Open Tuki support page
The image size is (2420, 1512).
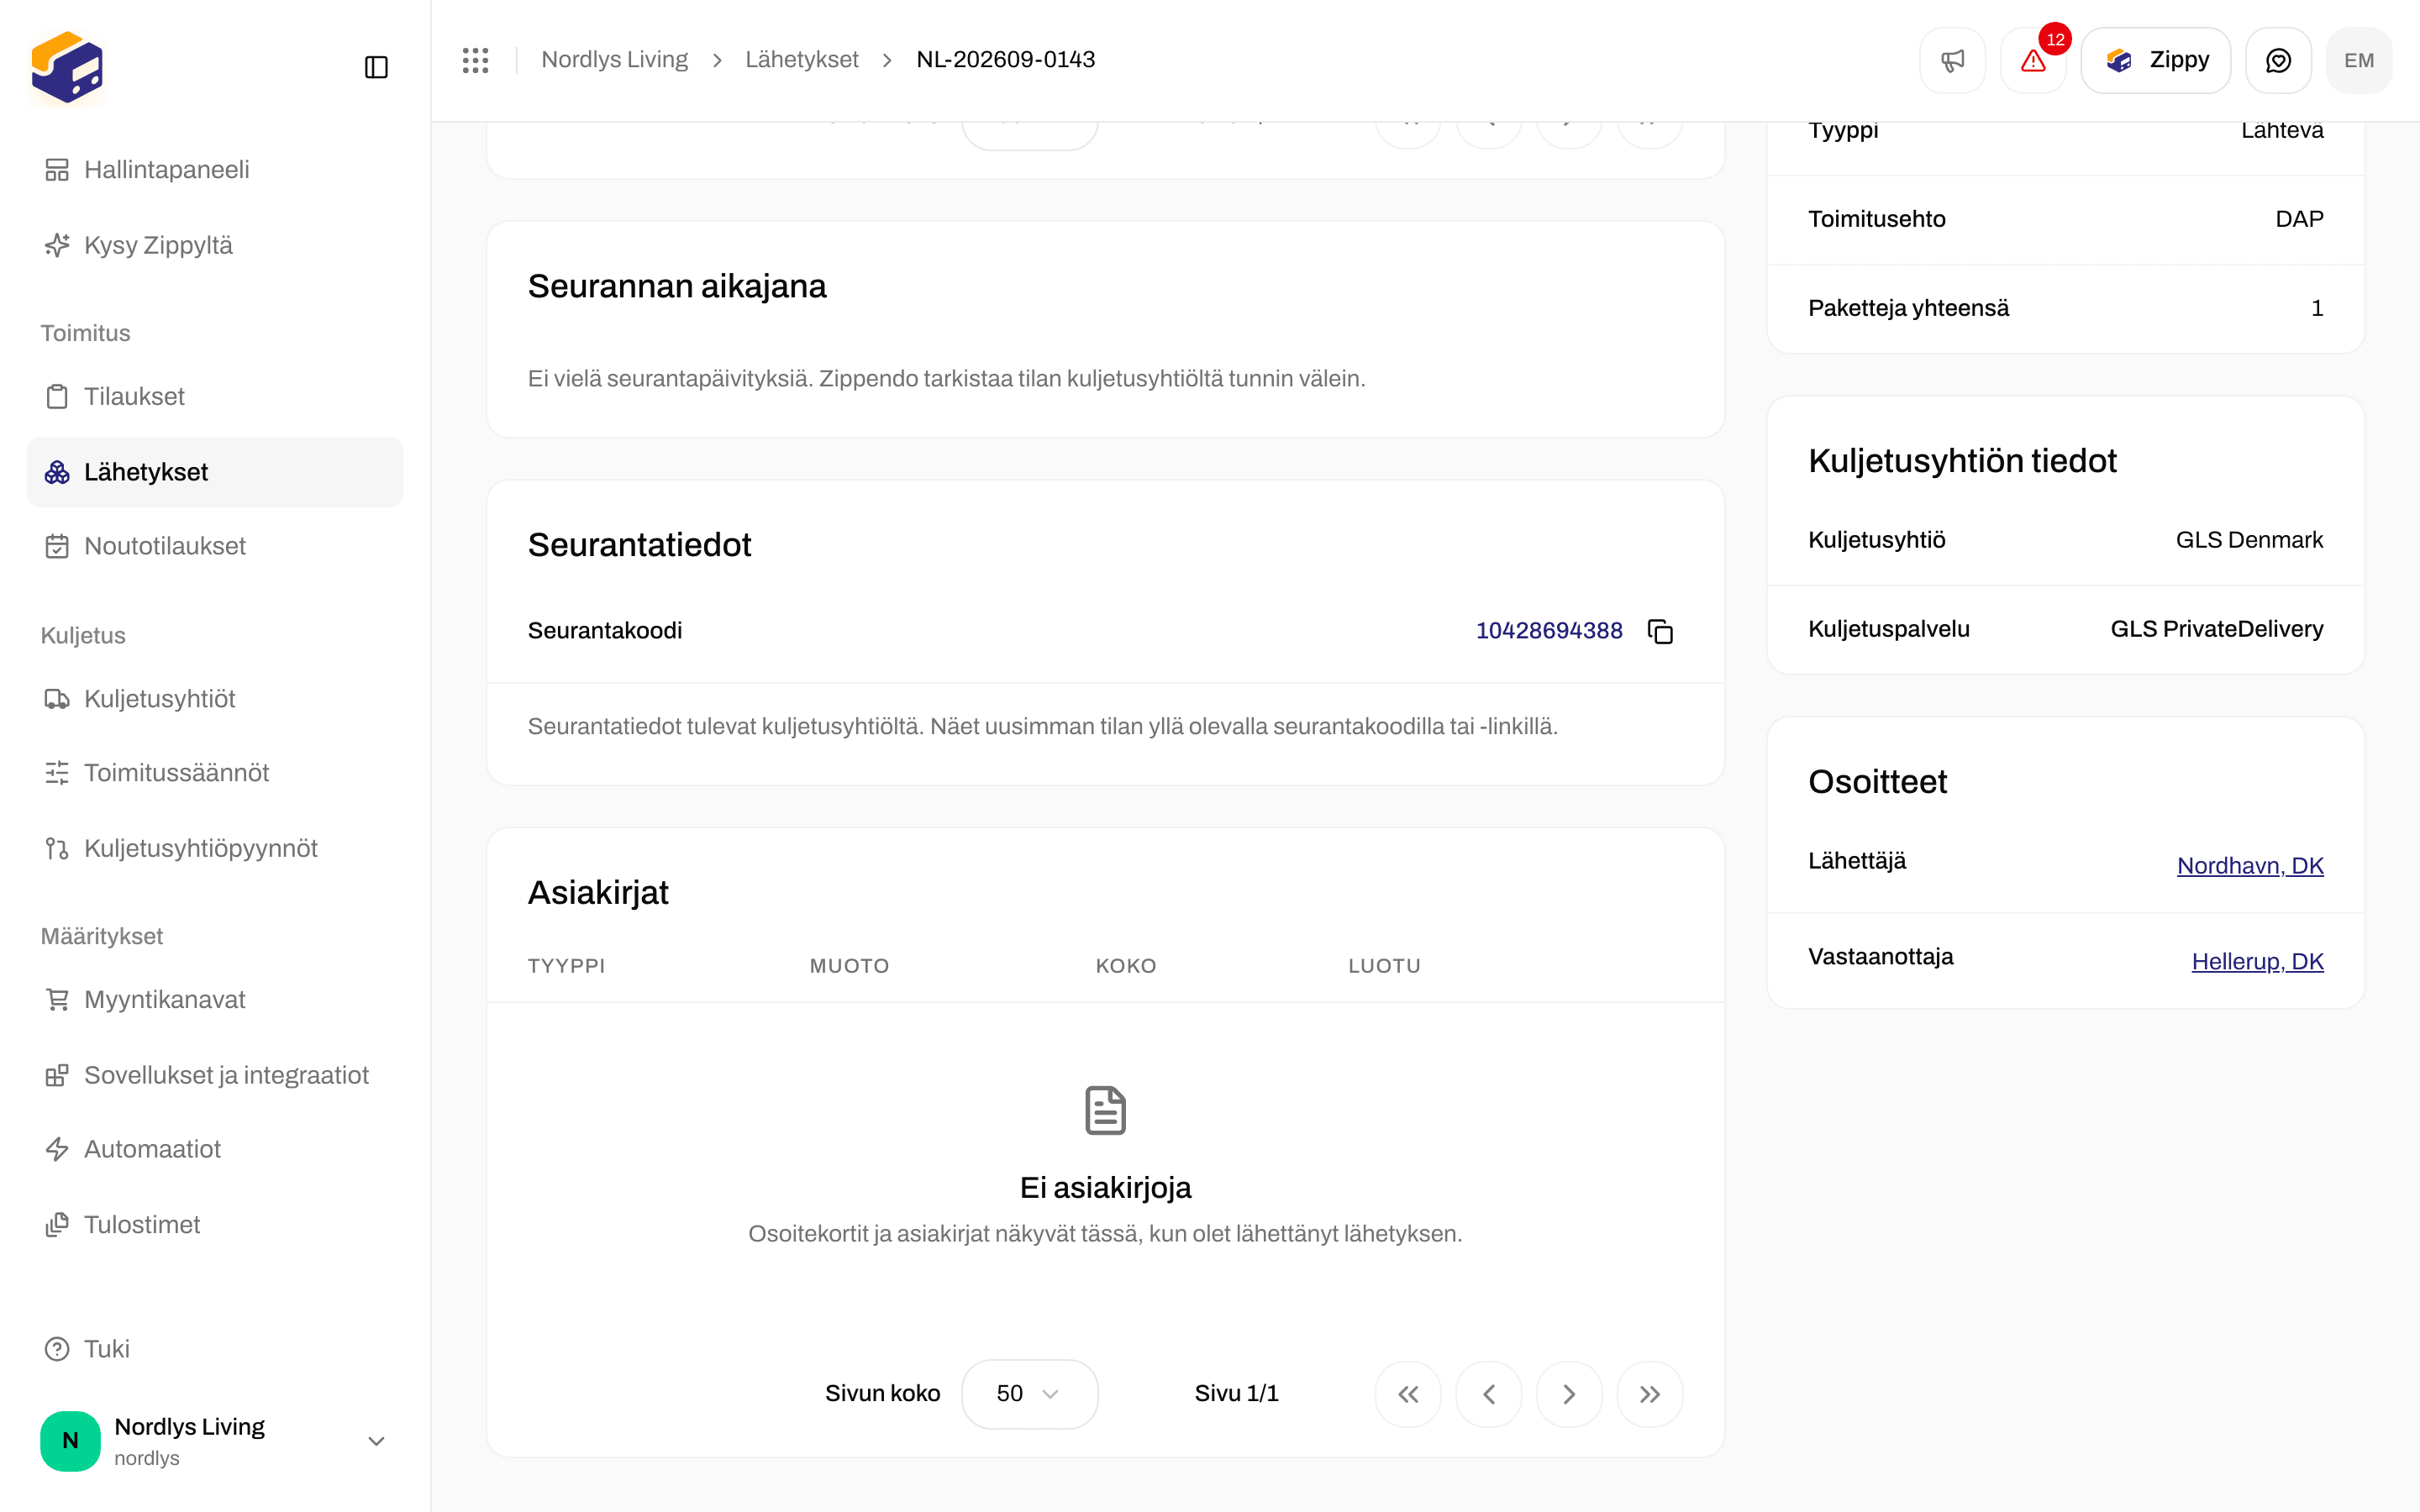[x=215, y=1349]
